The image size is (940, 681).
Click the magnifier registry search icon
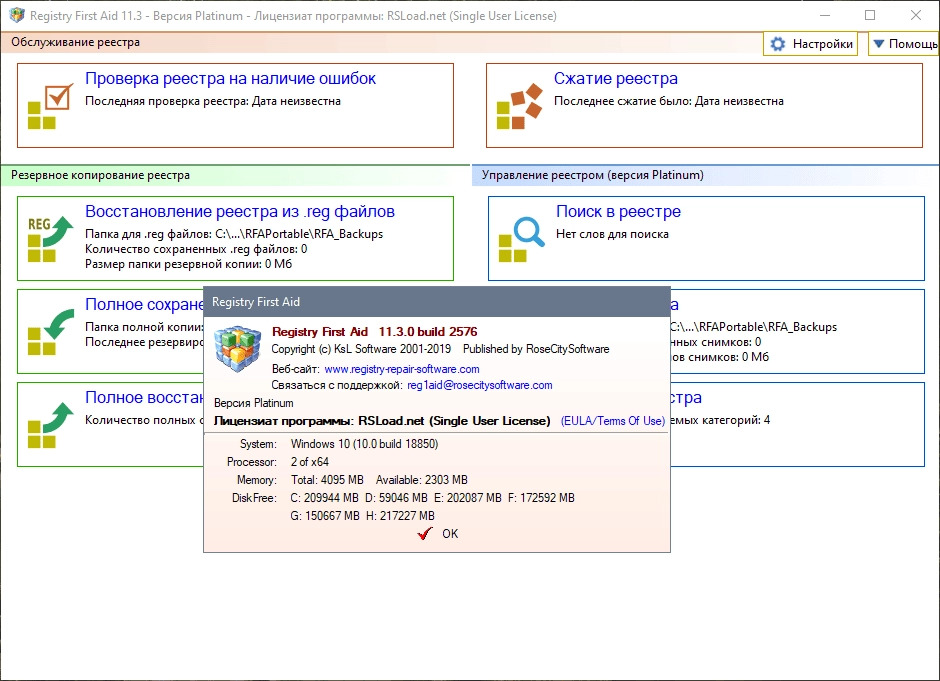(522, 239)
